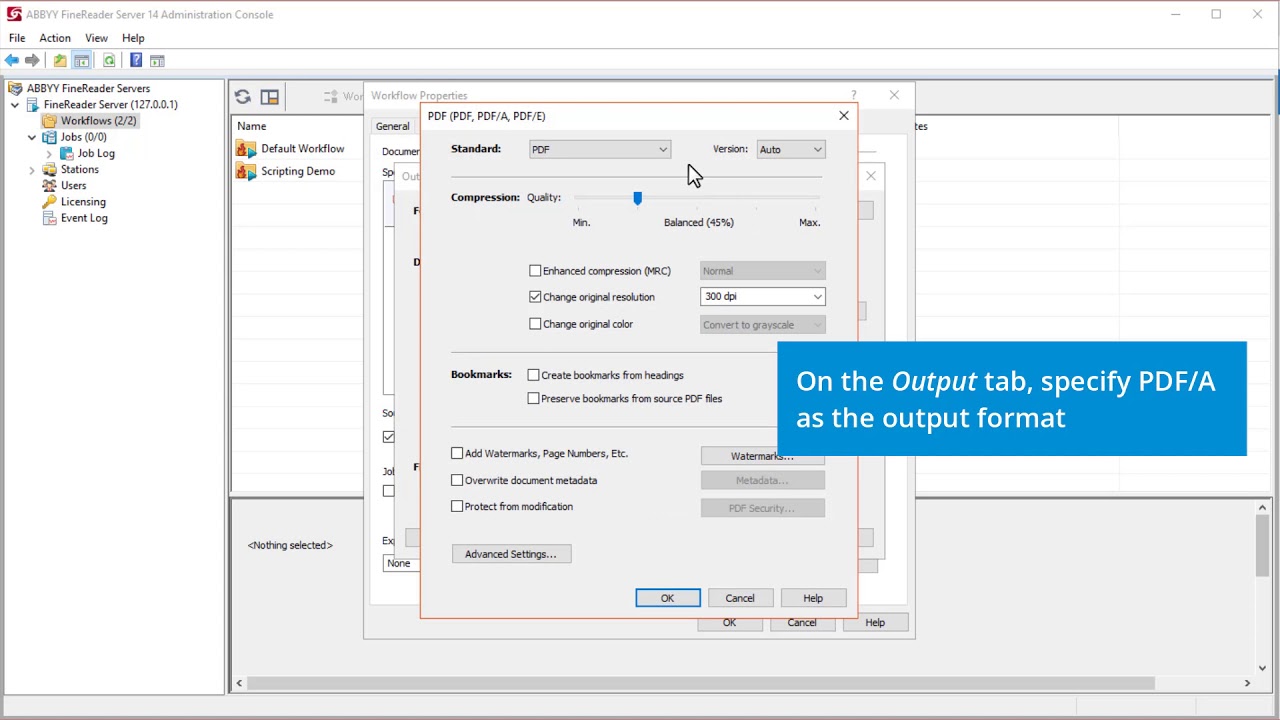Select the FineReader Server (127.0.0.1) icon
The image size is (1280, 720).
(x=32, y=104)
